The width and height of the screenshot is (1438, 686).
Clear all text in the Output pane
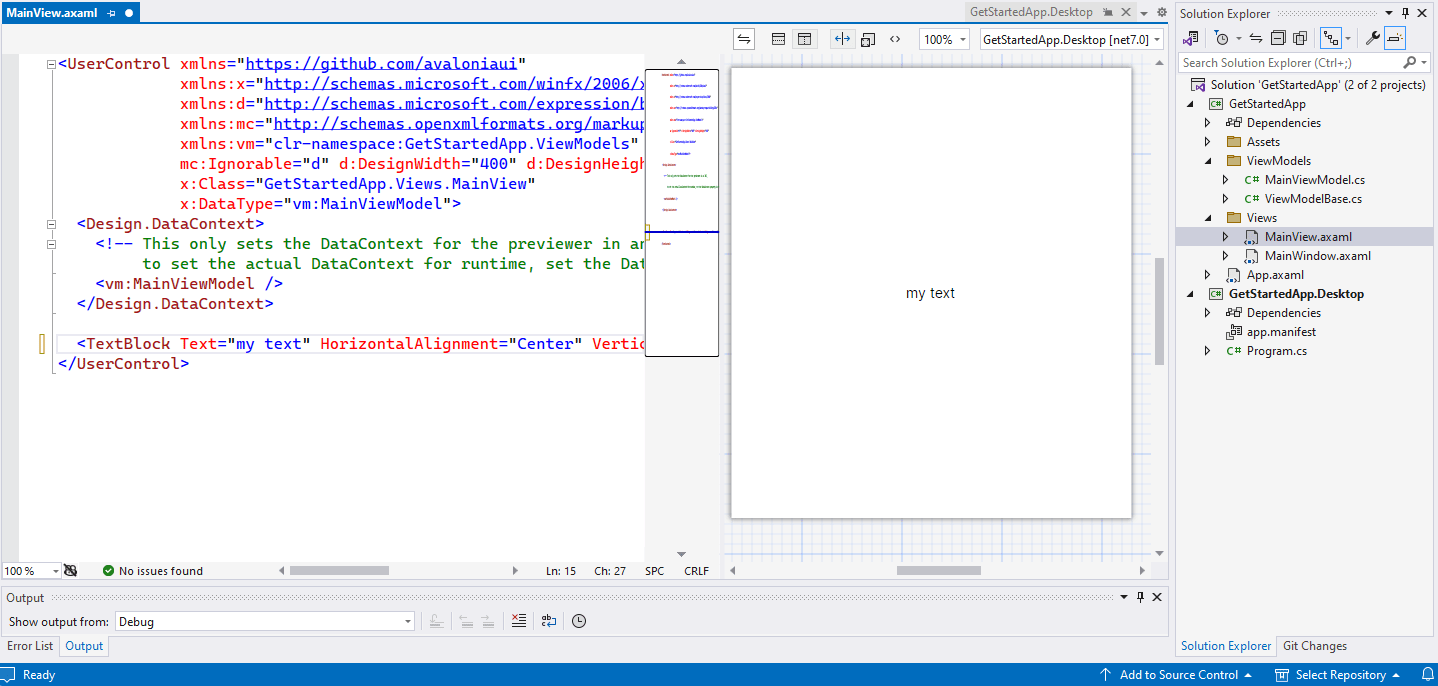[518, 621]
